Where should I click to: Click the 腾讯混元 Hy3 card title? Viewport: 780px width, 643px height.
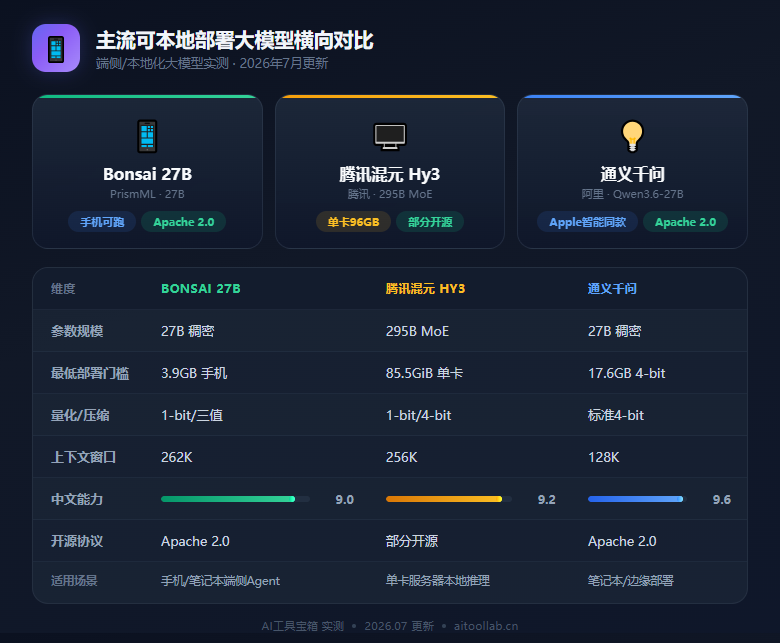pos(390,174)
